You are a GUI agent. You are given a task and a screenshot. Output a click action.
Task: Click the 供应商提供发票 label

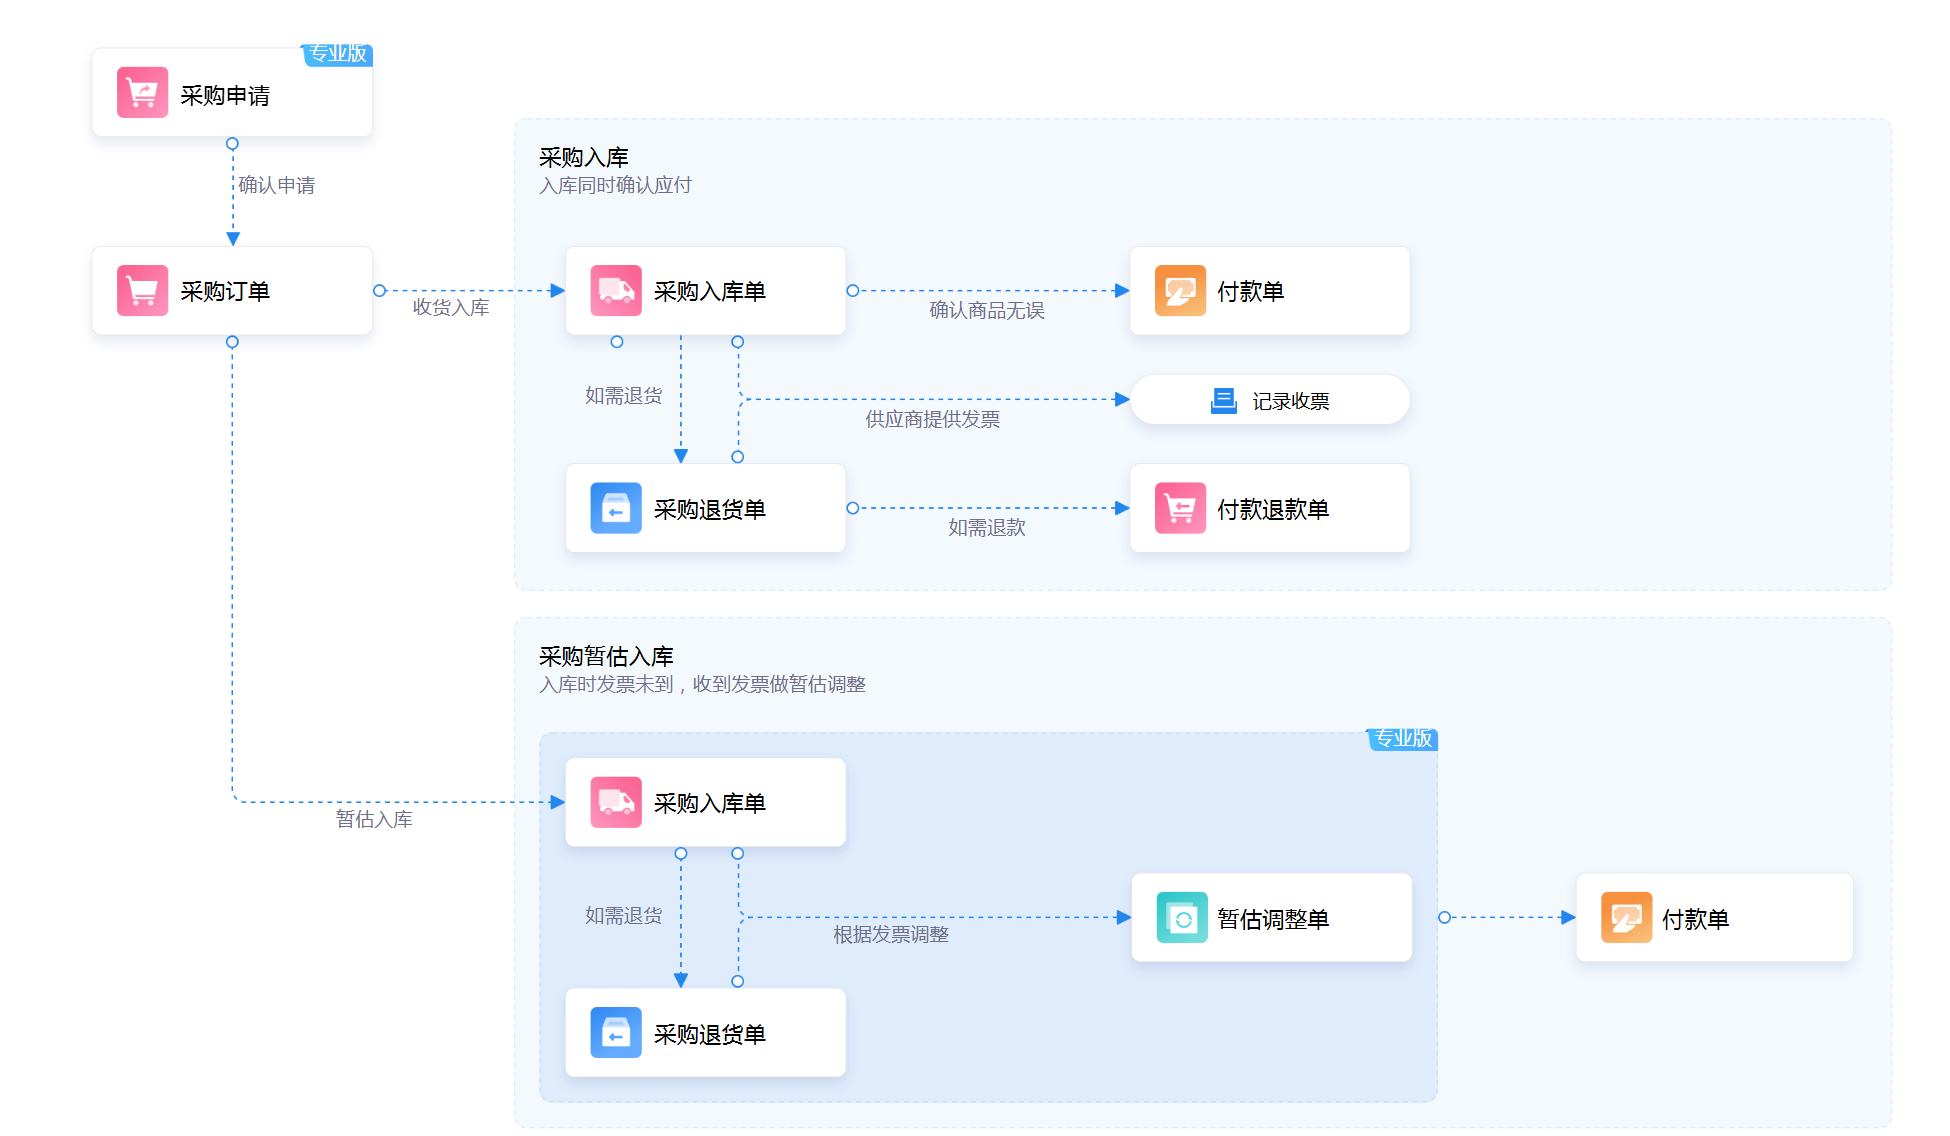click(933, 419)
